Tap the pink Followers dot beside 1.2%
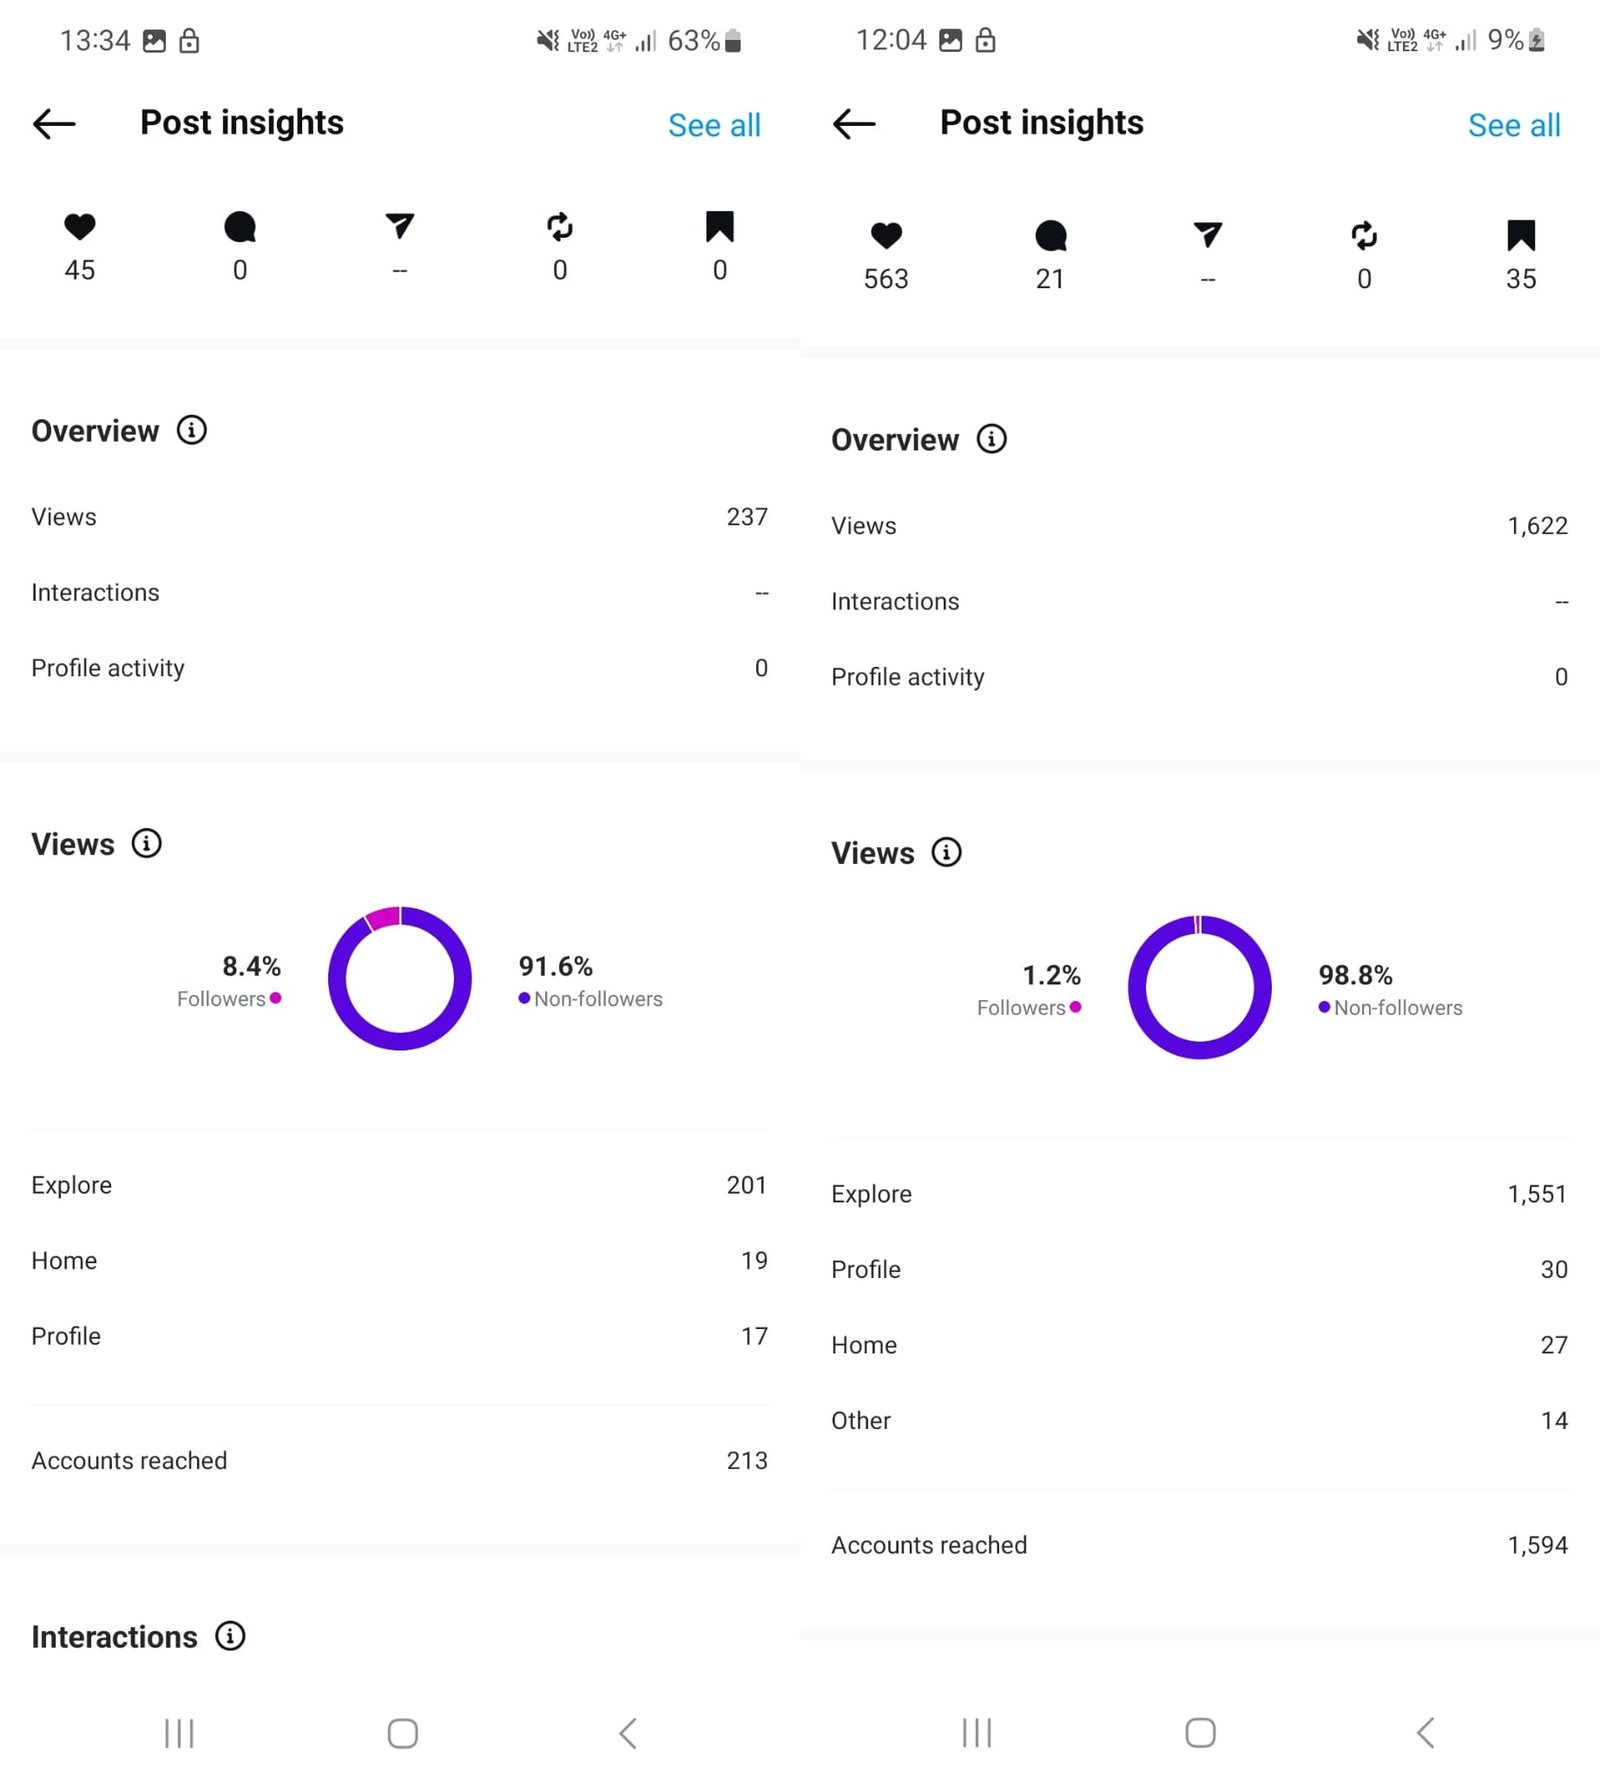Image resolution: width=1600 pixels, height=1778 pixels. pos(1075,1007)
